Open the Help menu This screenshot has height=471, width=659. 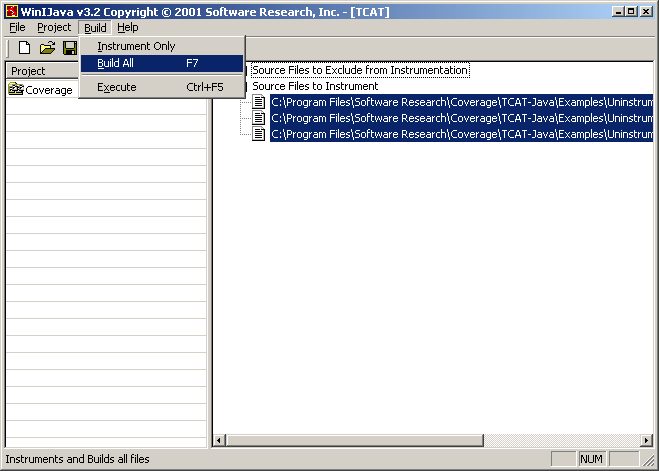[128, 27]
